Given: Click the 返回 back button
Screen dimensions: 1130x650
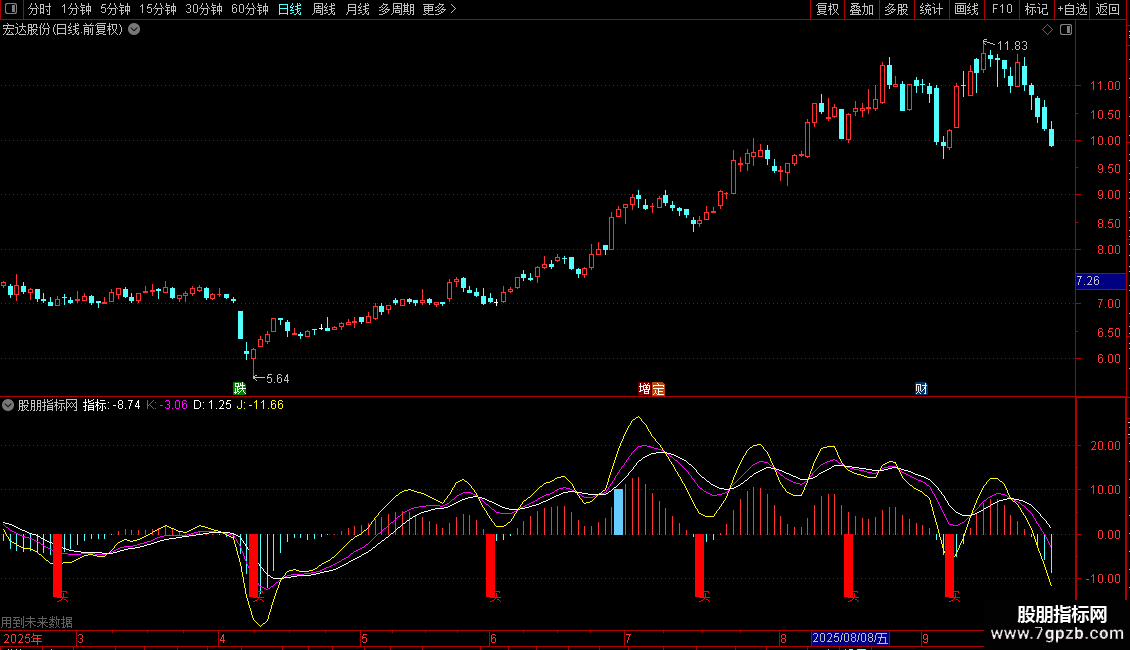Looking at the screenshot, I should click(x=1108, y=9).
